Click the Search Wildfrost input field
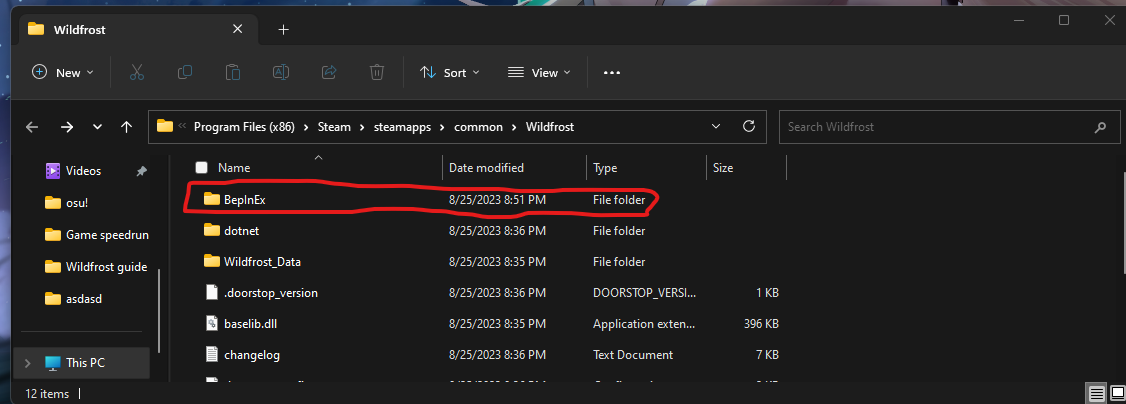Screen dimensions: 1126x404 click(x=949, y=127)
